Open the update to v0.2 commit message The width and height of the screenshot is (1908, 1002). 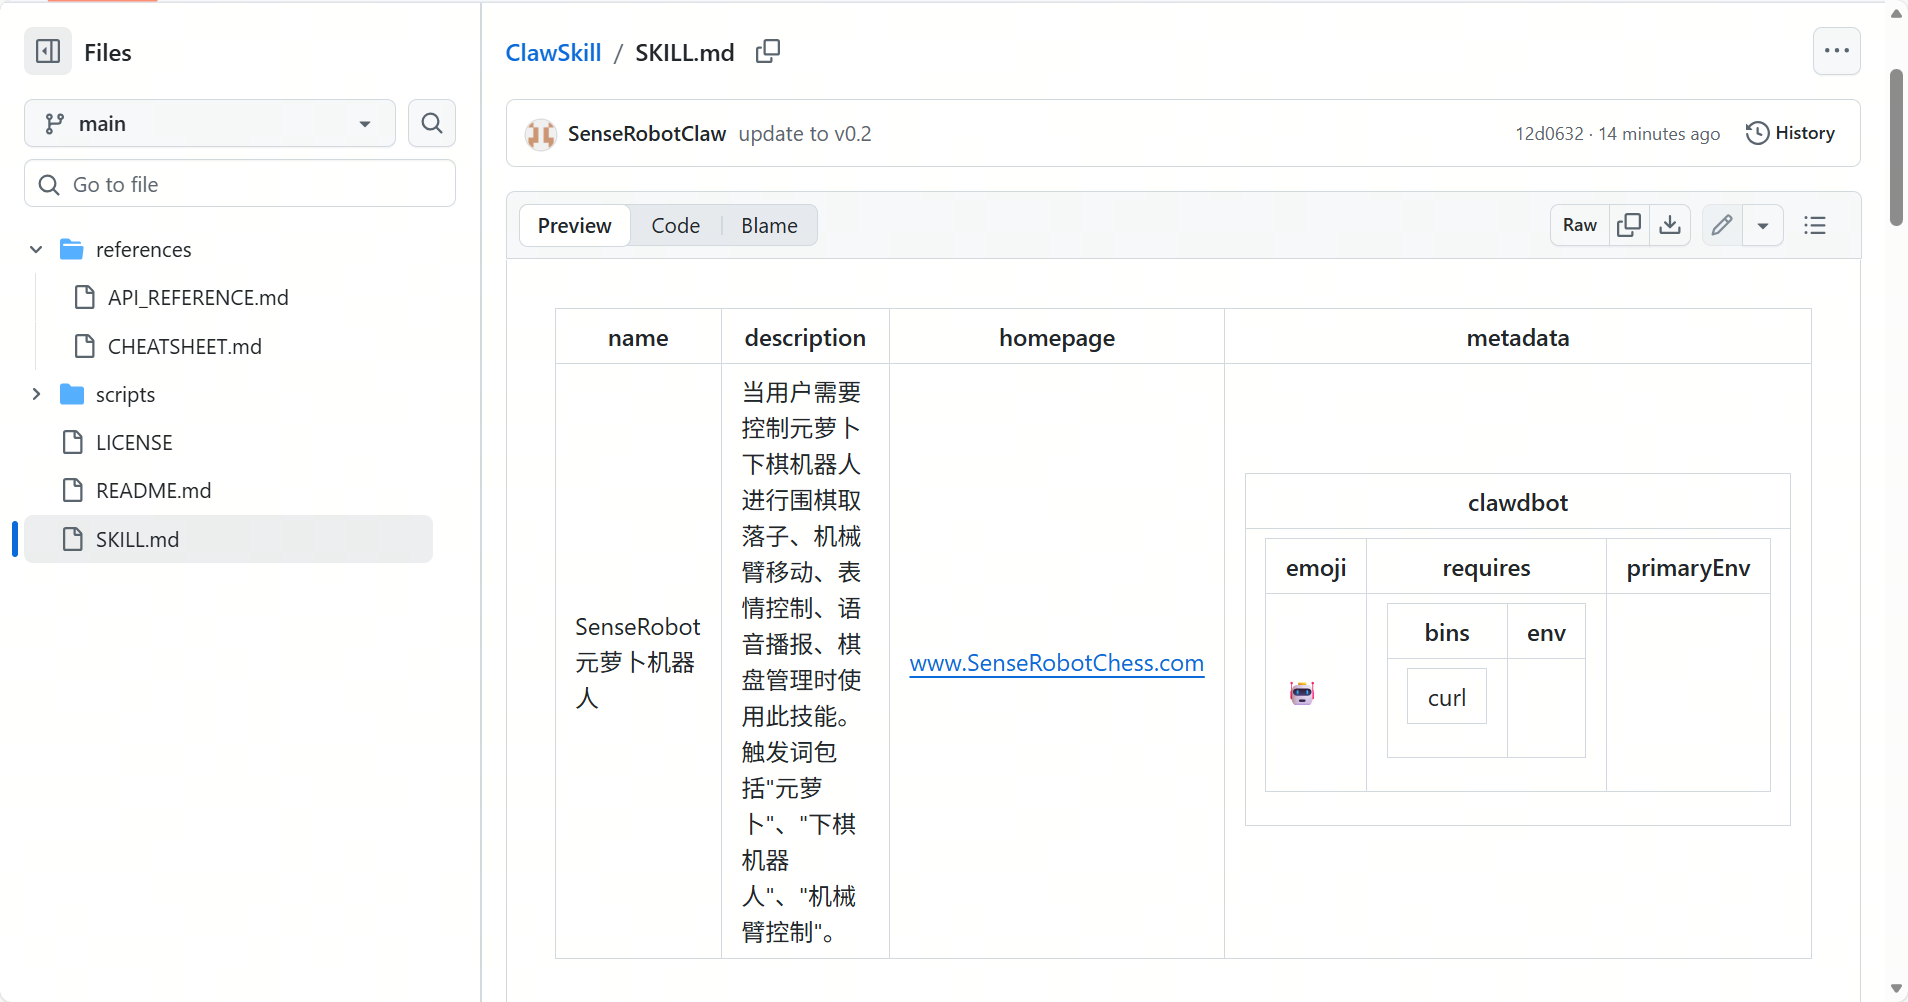[805, 133]
